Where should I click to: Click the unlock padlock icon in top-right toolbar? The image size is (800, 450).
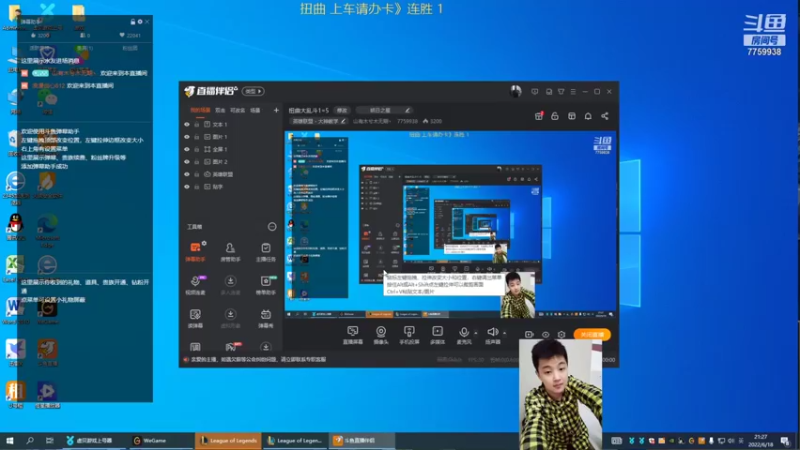point(555,116)
